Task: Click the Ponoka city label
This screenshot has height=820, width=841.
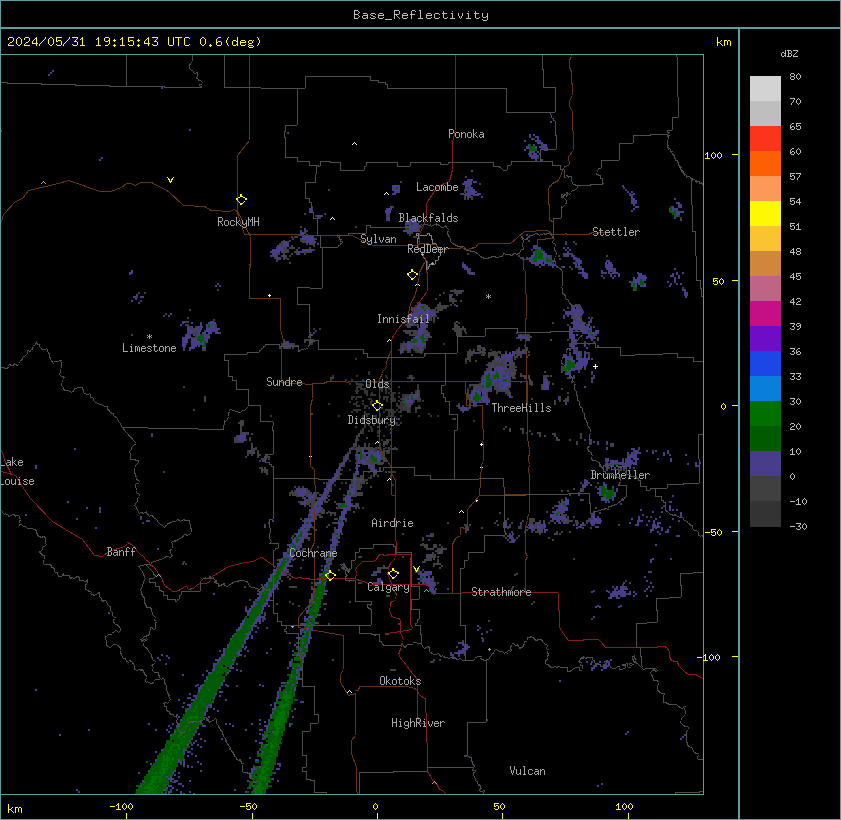Action: [x=466, y=134]
